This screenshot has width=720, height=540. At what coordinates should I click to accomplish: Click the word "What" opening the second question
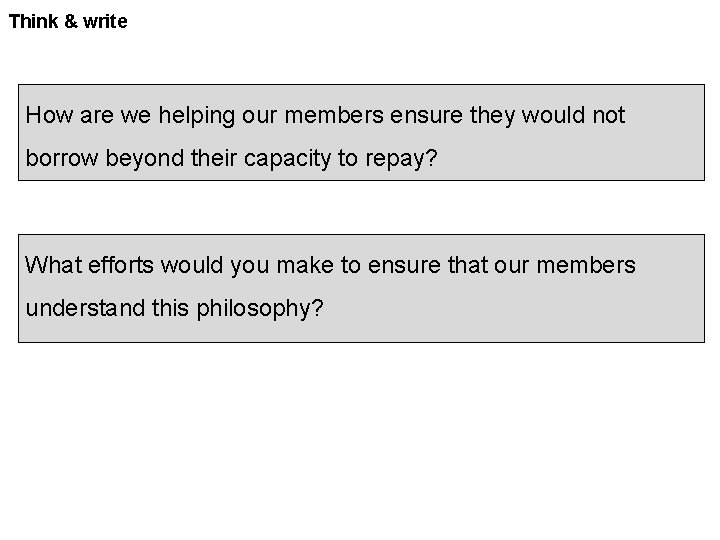point(51,265)
